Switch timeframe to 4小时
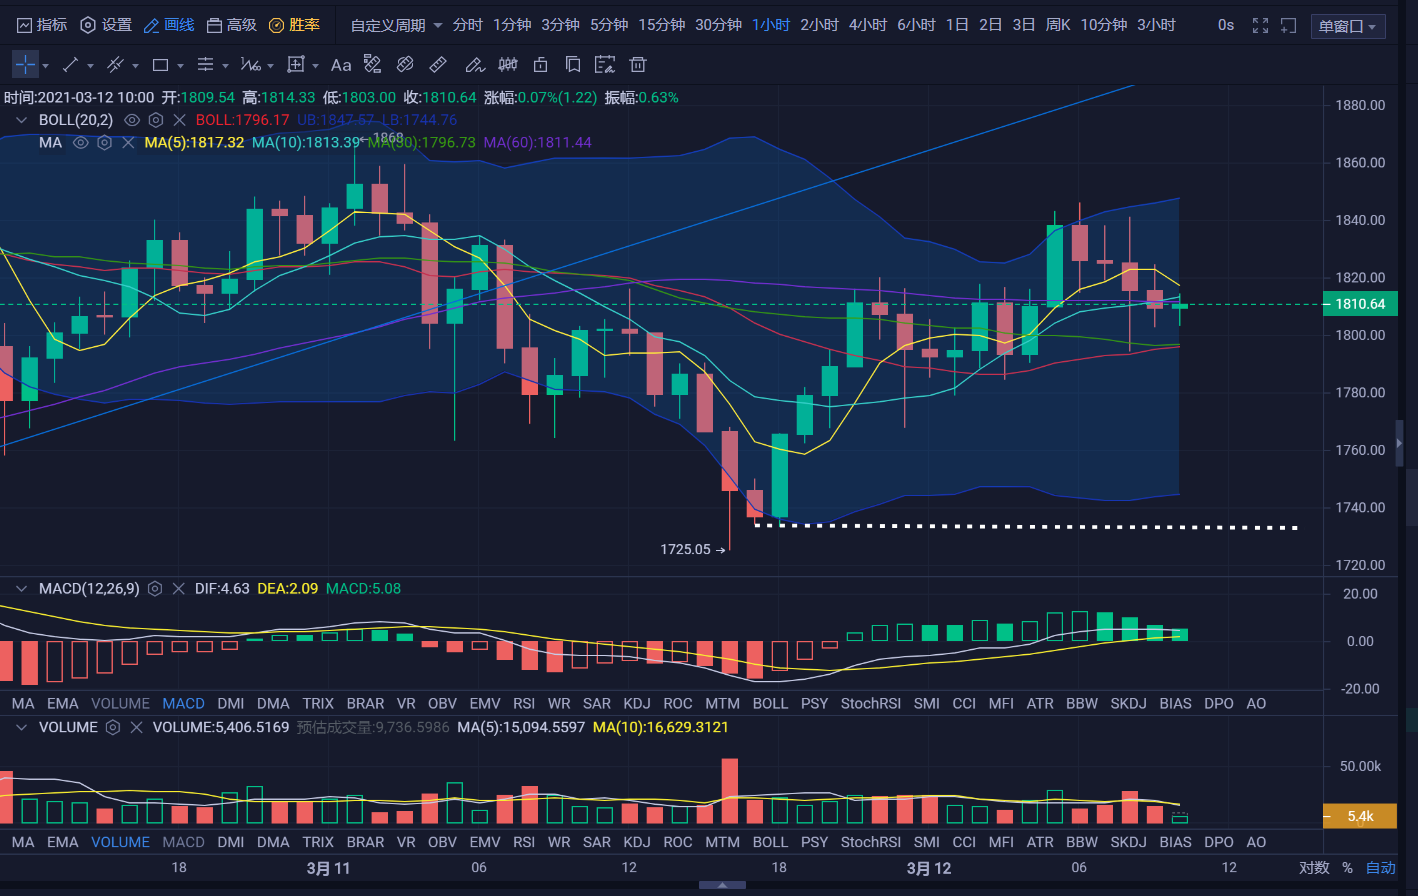This screenshot has width=1418, height=896. (x=867, y=25)
